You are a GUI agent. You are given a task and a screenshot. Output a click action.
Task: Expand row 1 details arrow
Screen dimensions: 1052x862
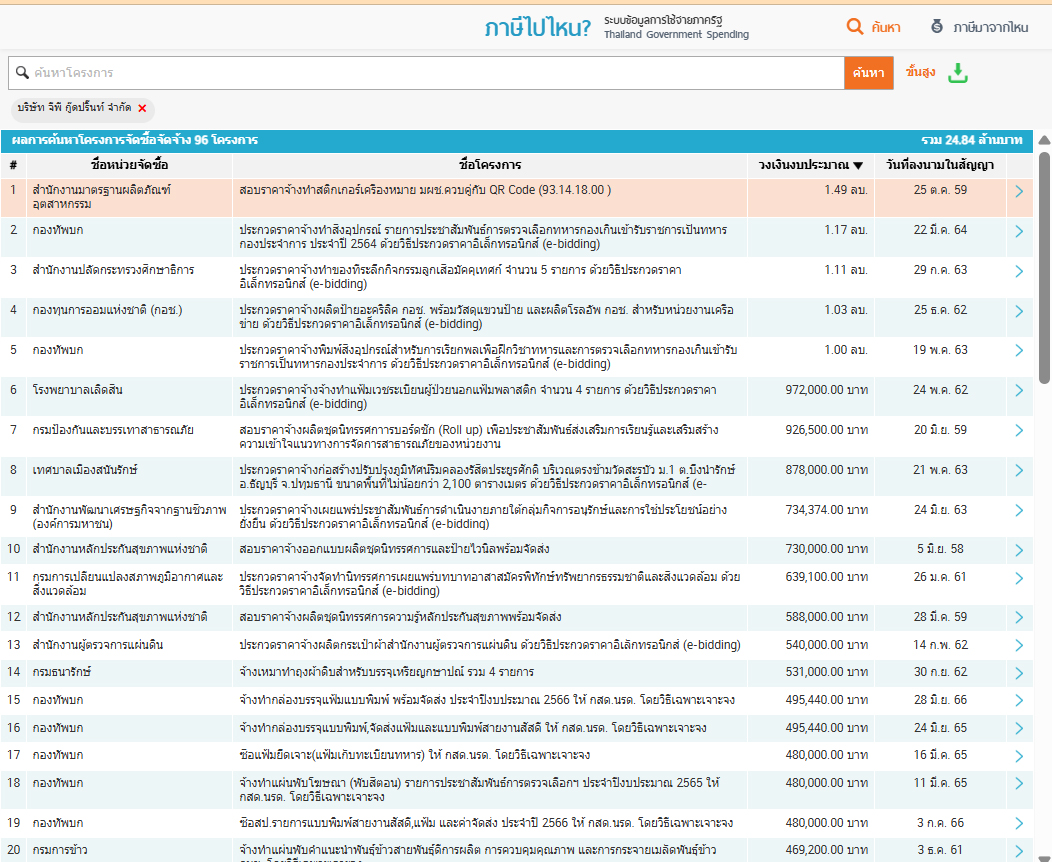[1019, 191]
